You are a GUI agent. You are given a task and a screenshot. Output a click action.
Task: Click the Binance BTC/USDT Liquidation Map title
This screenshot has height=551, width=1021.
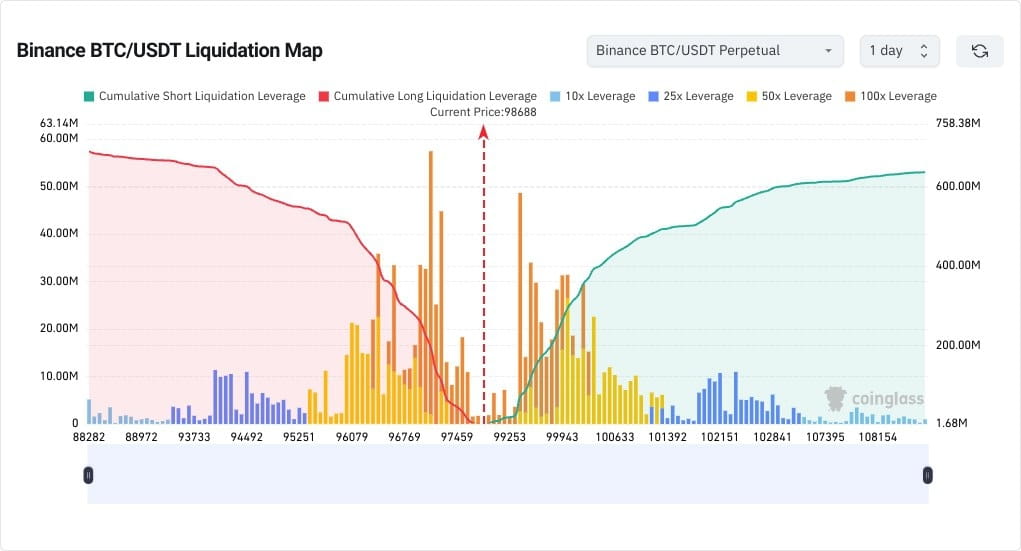[169, 51]
